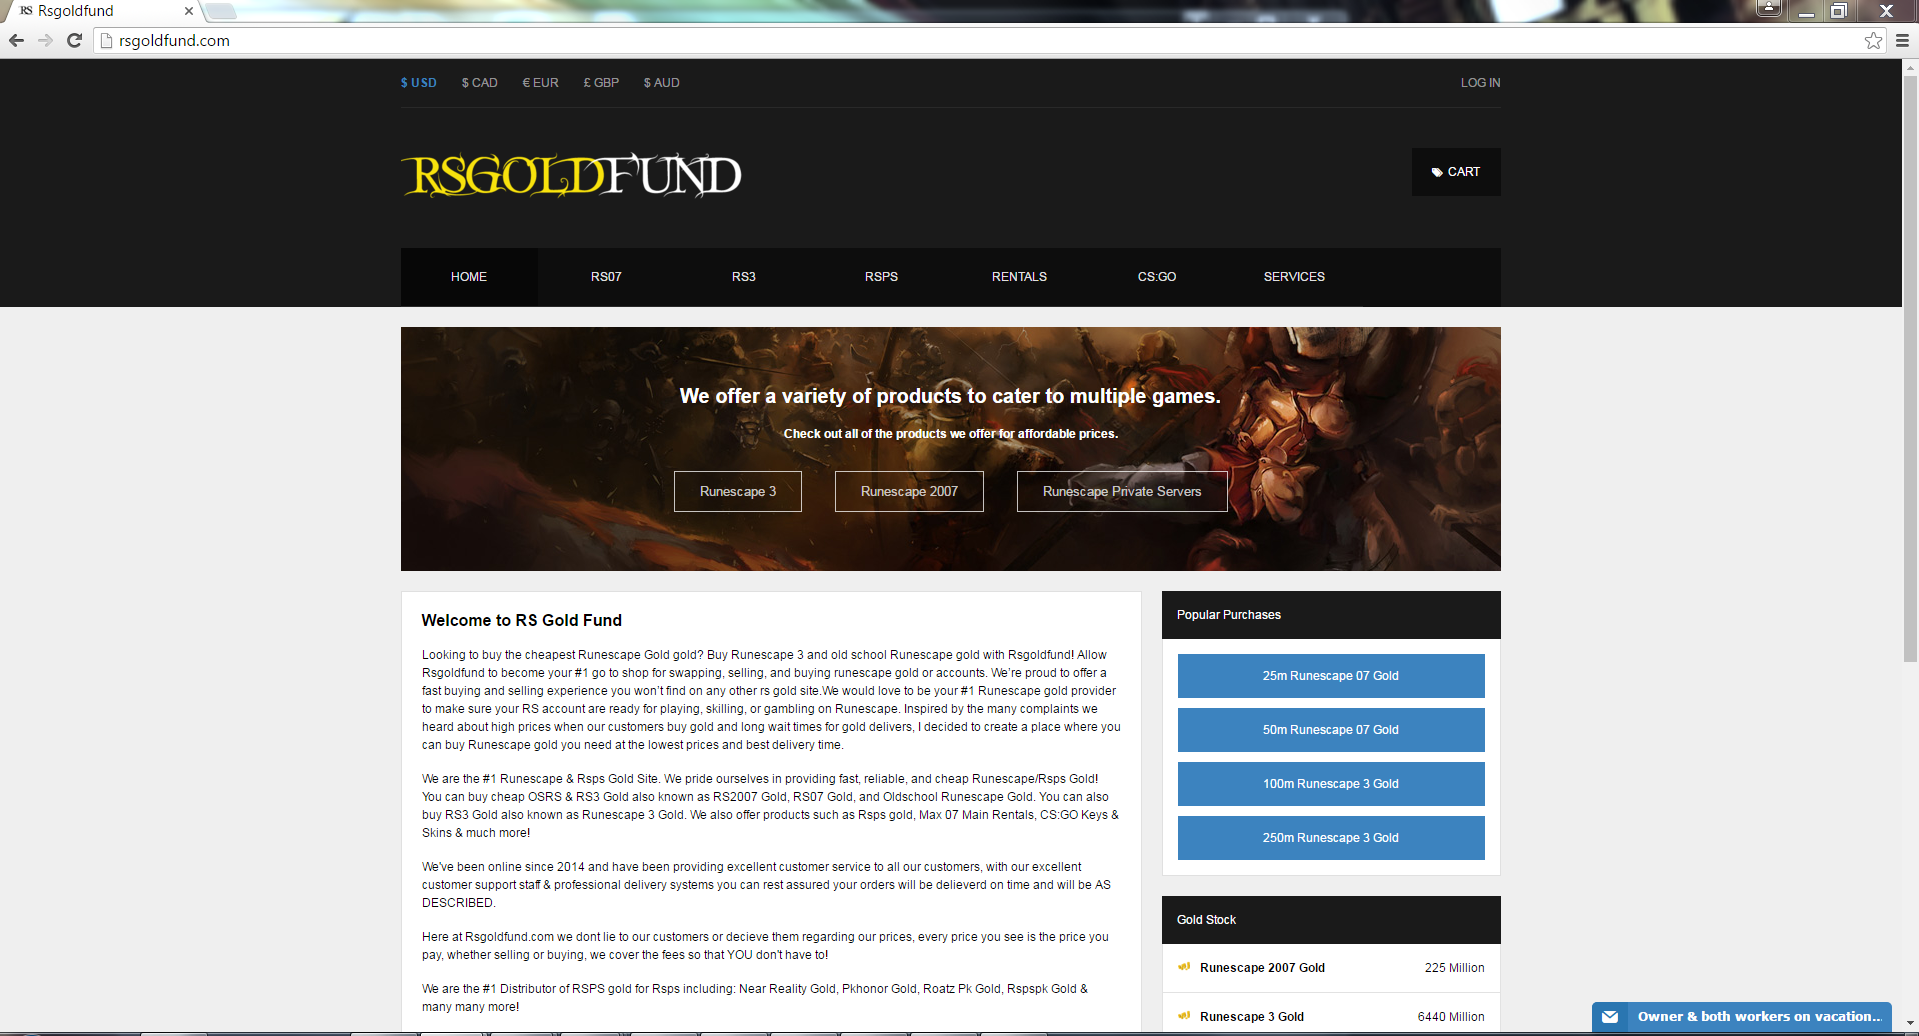Click the 'Gold Stock' panel header

click(x=1331, y=920)
